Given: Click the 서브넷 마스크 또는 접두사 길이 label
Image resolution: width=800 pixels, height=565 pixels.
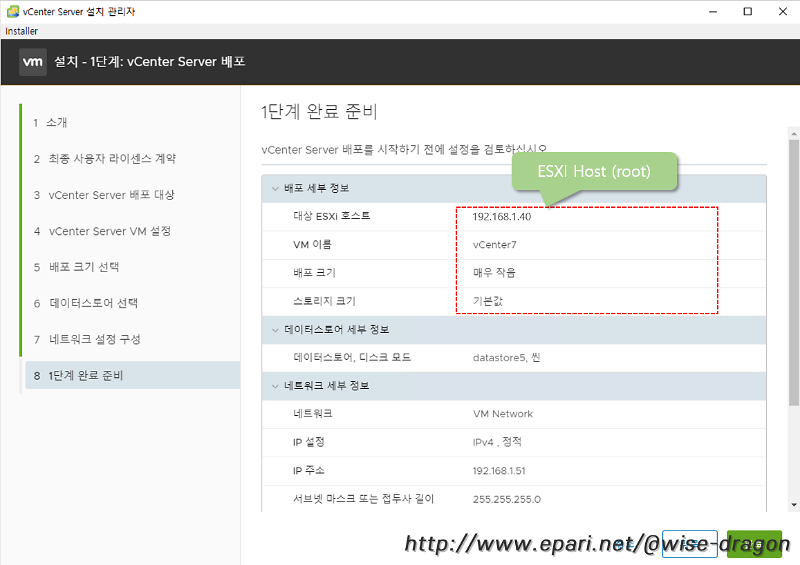Looking at the screenshot, I should tap(363, 499).
